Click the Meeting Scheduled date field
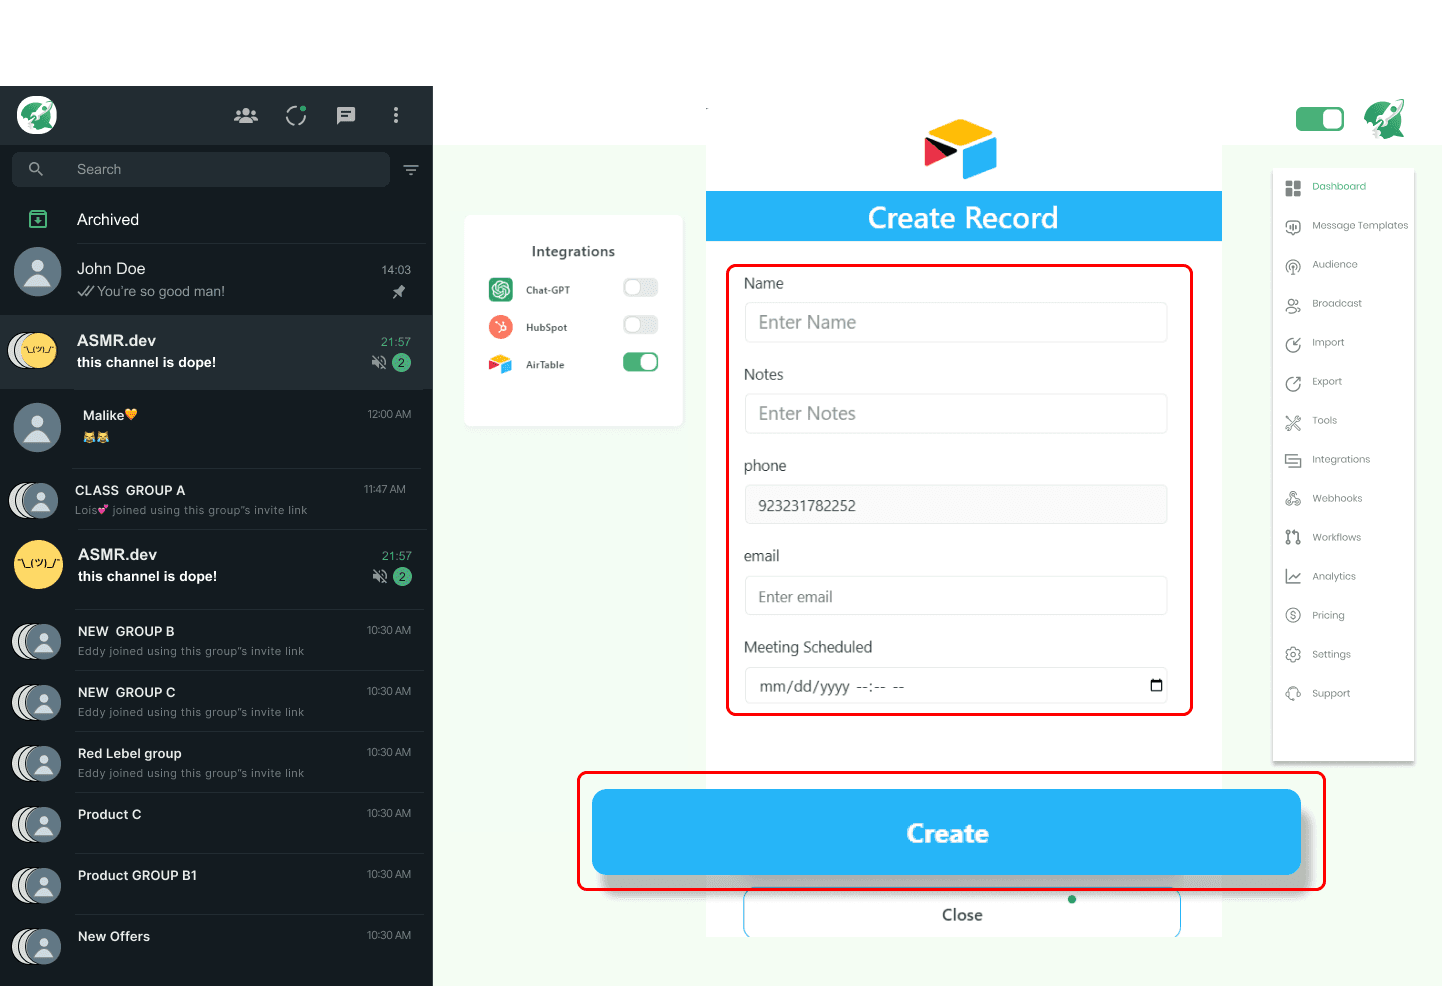This screenshot has height=986, width=1442. pos(956,686)
